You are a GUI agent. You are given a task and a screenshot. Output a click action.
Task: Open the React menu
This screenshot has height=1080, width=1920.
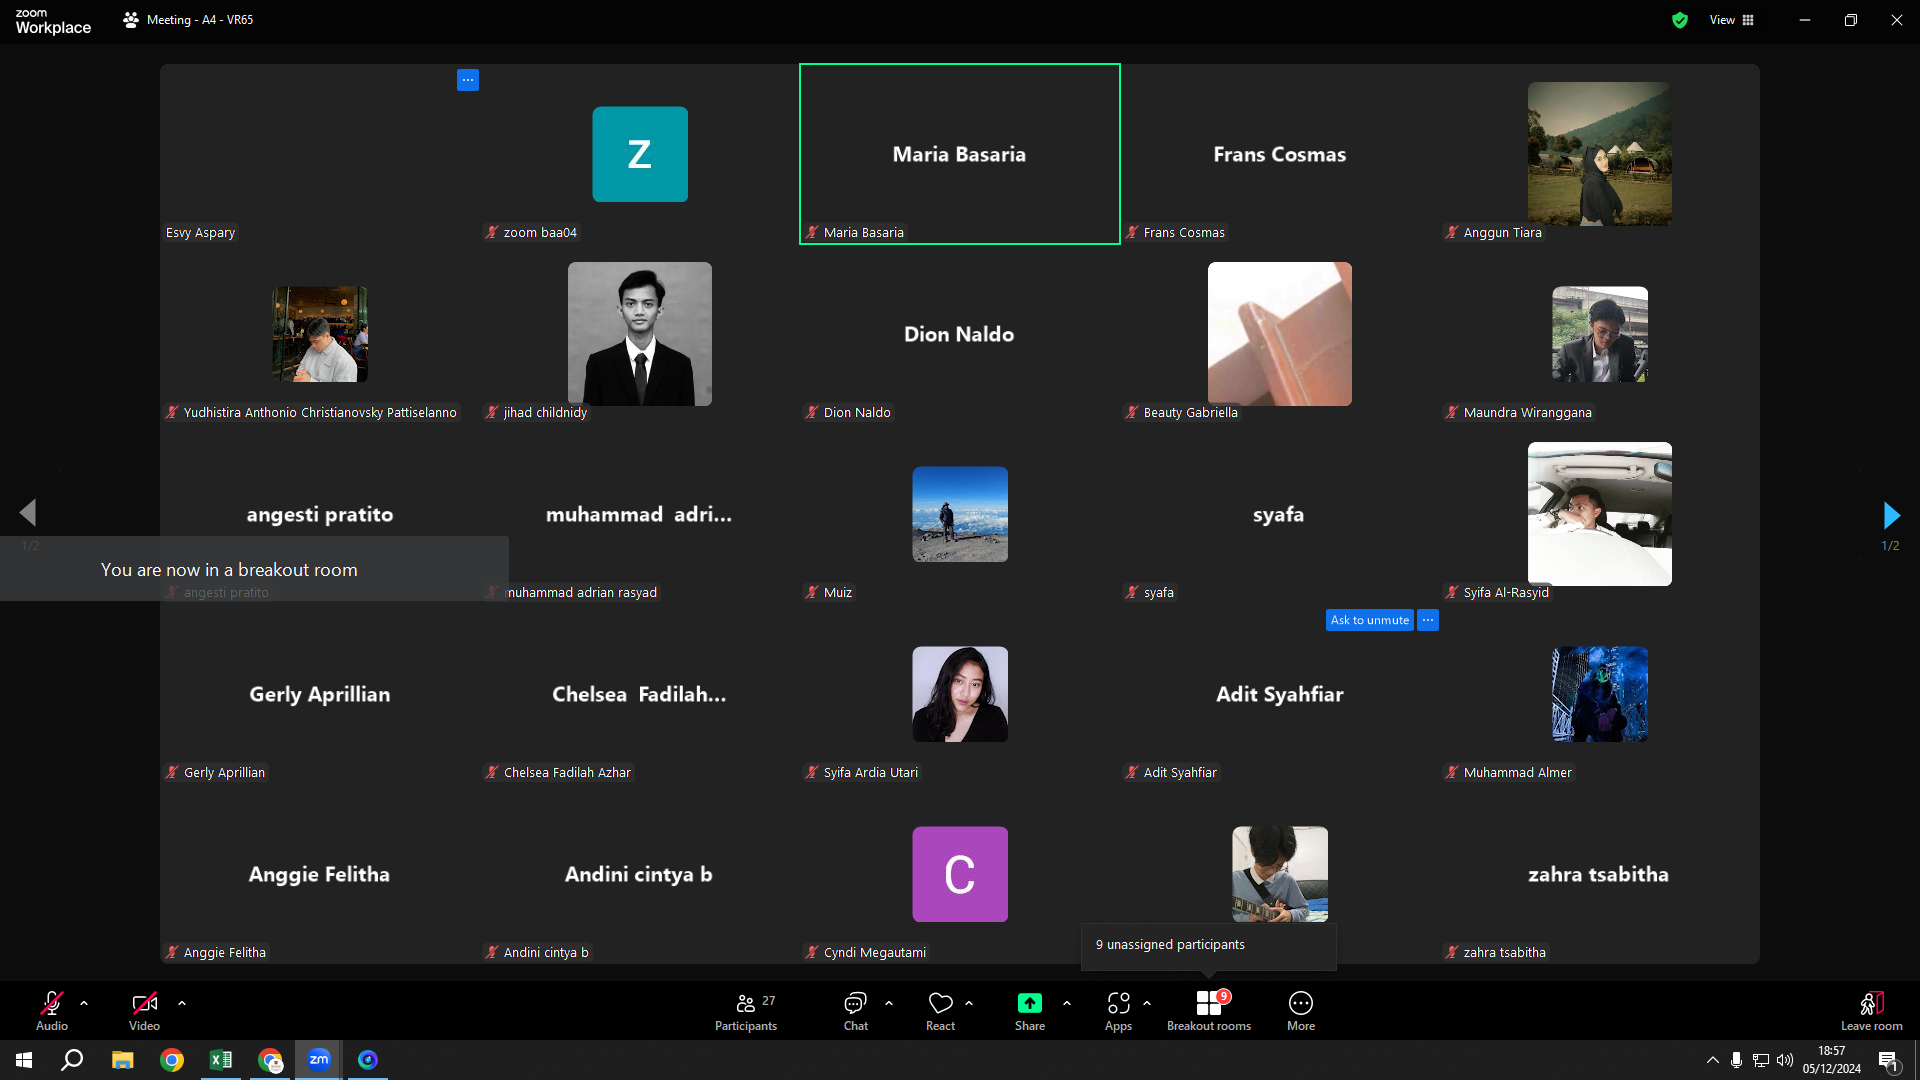click(940, 1010)
